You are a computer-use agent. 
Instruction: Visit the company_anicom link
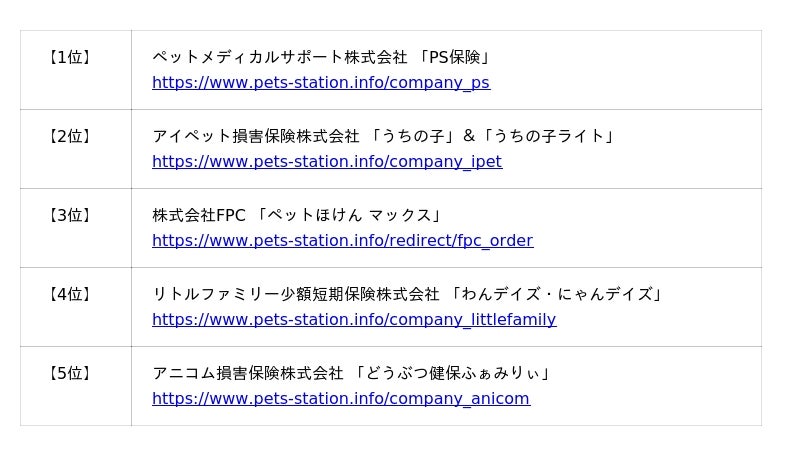[x=340, y=399]
